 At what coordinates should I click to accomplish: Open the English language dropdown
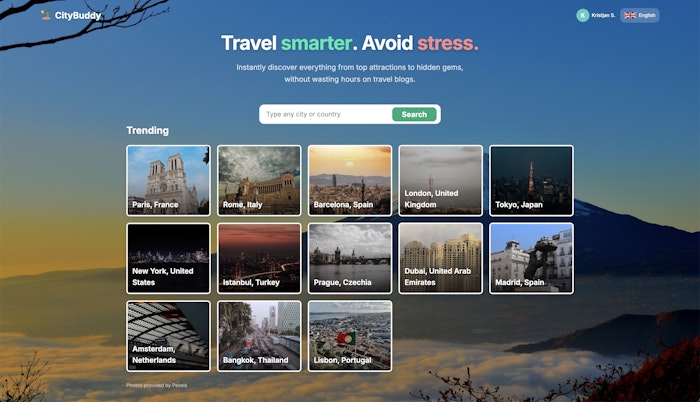tap(639, 15)
